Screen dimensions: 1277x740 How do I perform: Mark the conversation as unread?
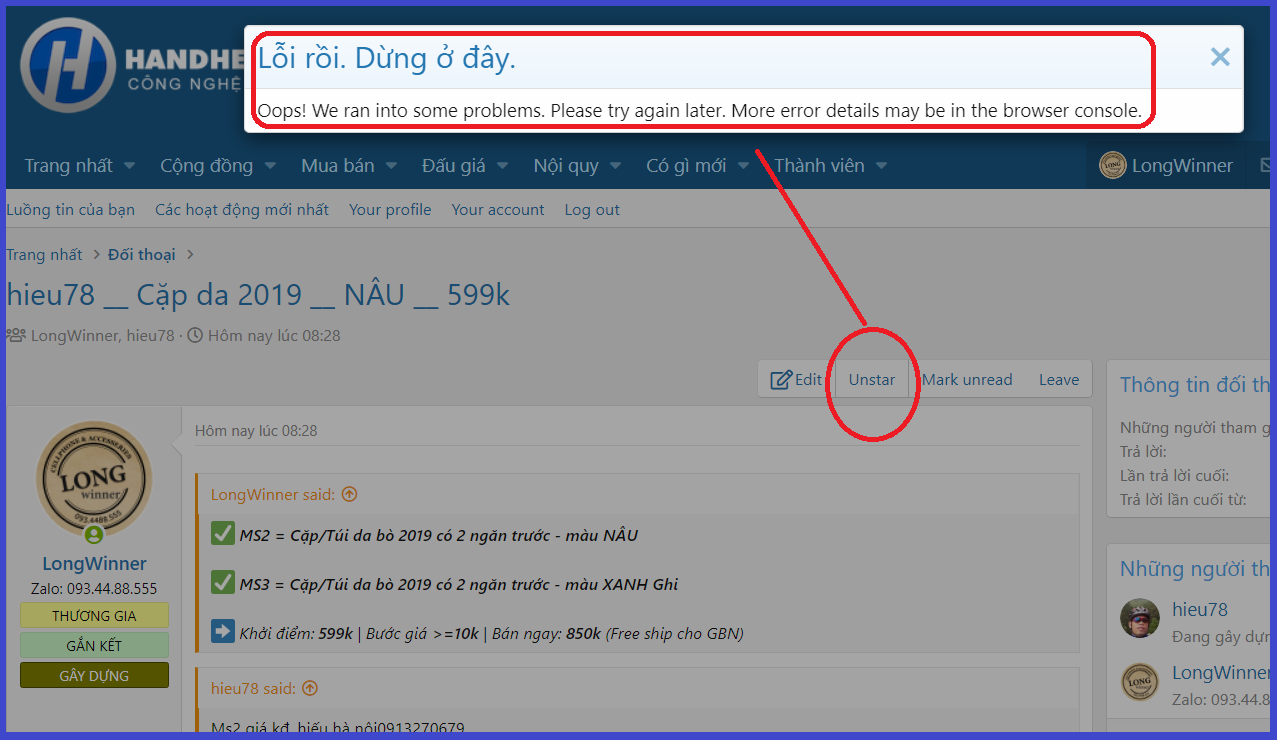966,380
